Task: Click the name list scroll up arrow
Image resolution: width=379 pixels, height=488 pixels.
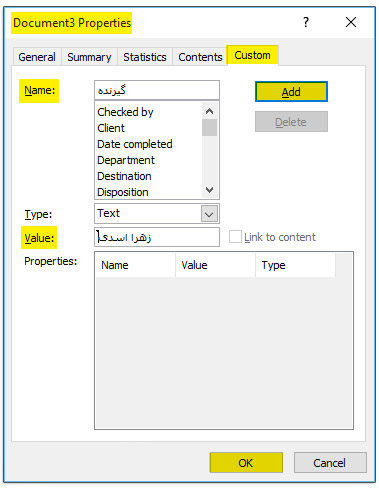Action: click(209, 111)
